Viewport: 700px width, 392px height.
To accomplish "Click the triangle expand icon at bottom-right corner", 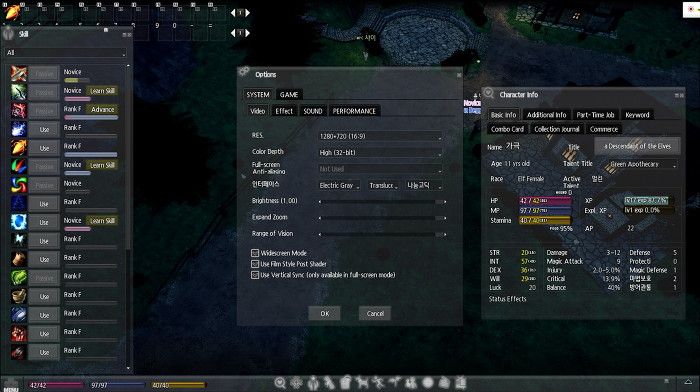I will 688,382.
